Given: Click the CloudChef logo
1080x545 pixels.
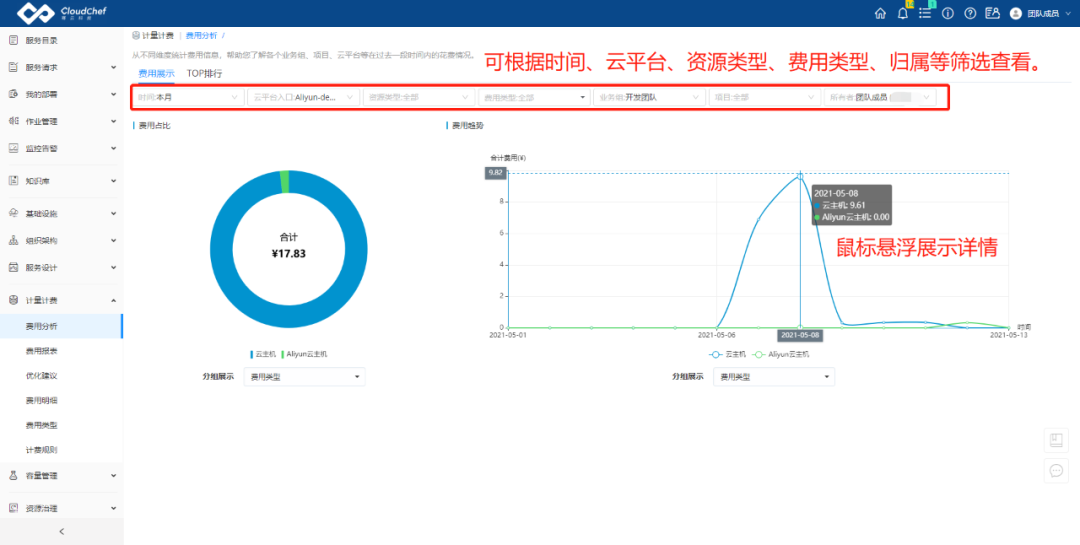Looking at the screenshot, I should click(x=61, y=12).
